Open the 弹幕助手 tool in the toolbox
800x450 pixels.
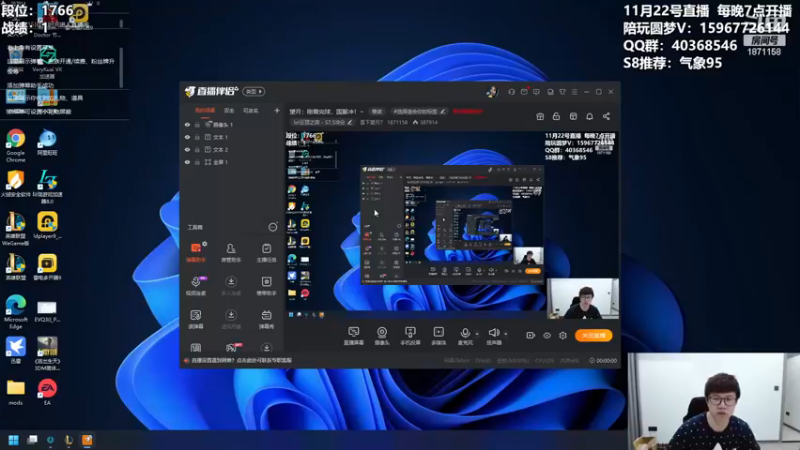click(195, 253)
